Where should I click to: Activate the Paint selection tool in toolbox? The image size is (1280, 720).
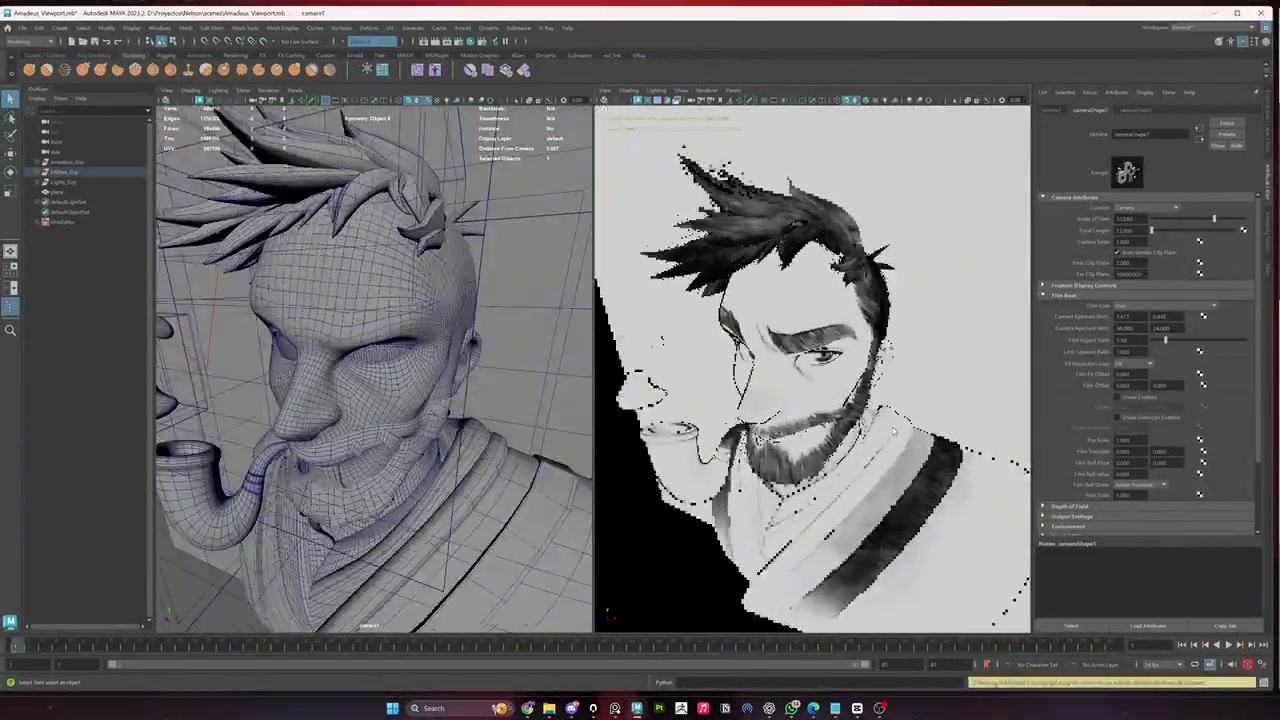10,135
